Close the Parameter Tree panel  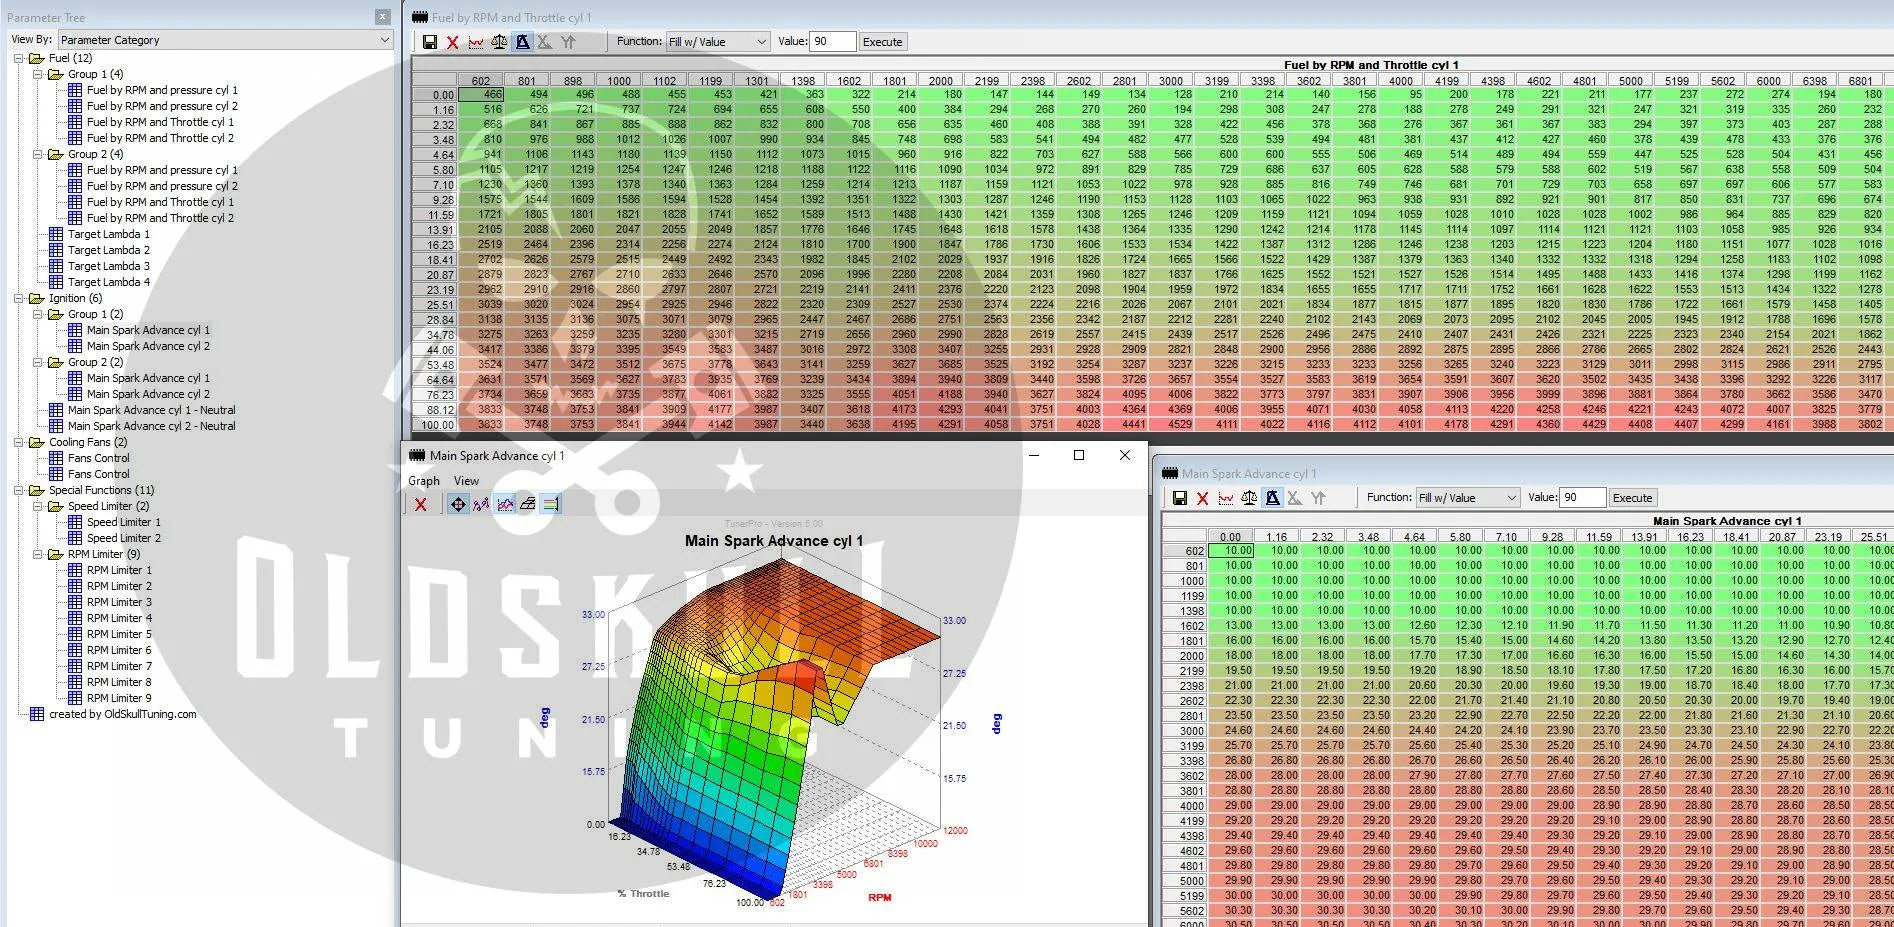click(382, 17)
